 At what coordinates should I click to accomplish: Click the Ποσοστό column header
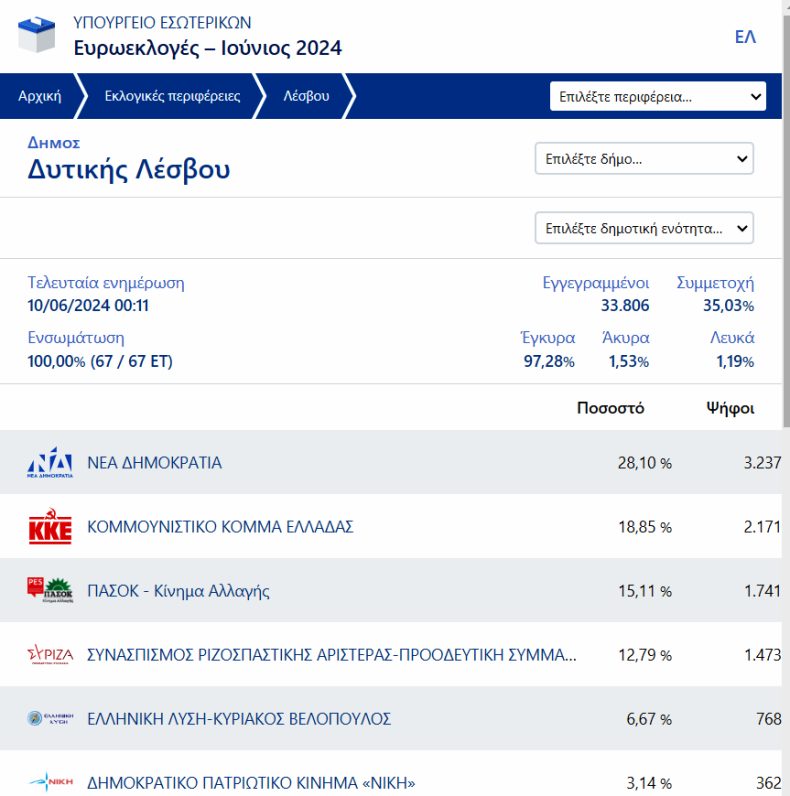pyautogui.click(x=610, y=408)
